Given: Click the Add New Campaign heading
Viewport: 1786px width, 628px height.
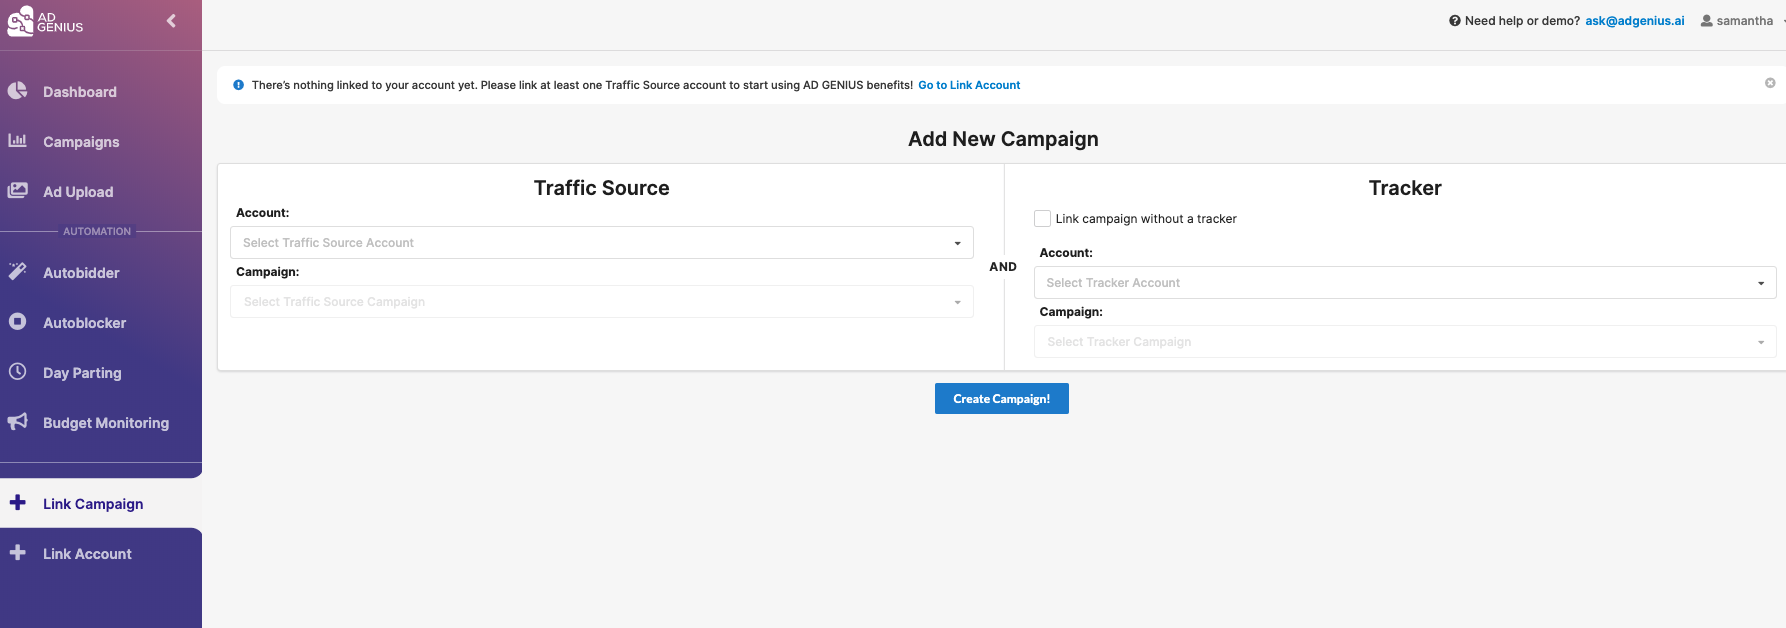Looking at the screenshot, I should point(1003,139).
